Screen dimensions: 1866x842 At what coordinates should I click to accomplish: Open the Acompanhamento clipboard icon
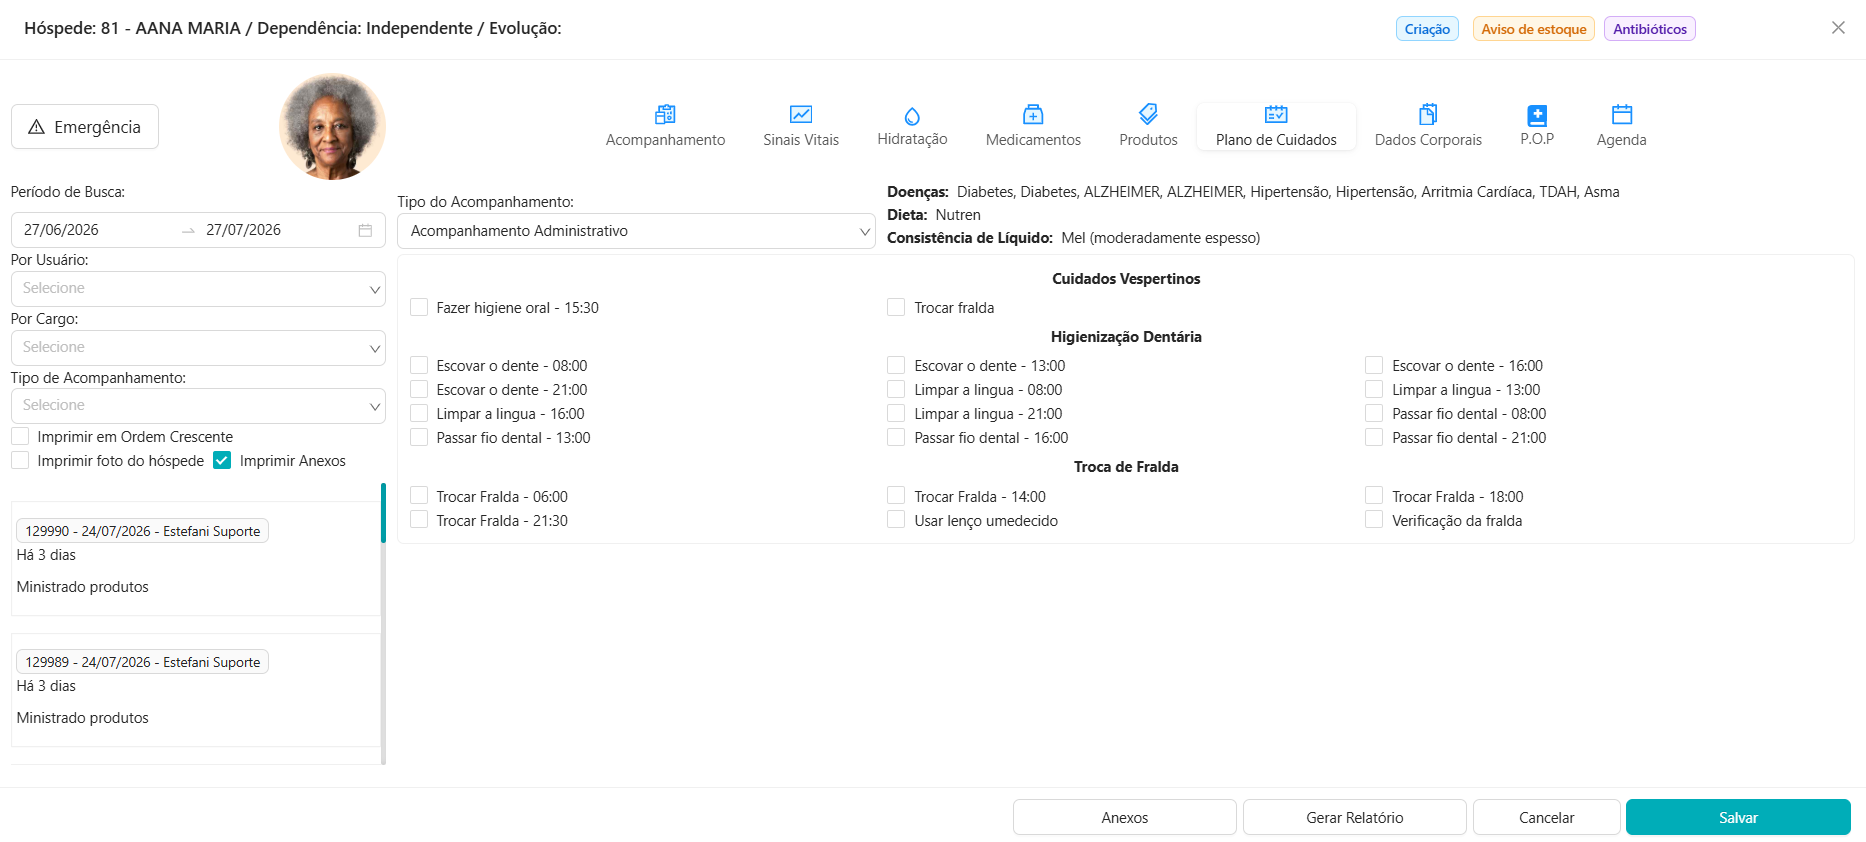click(665, 114)
